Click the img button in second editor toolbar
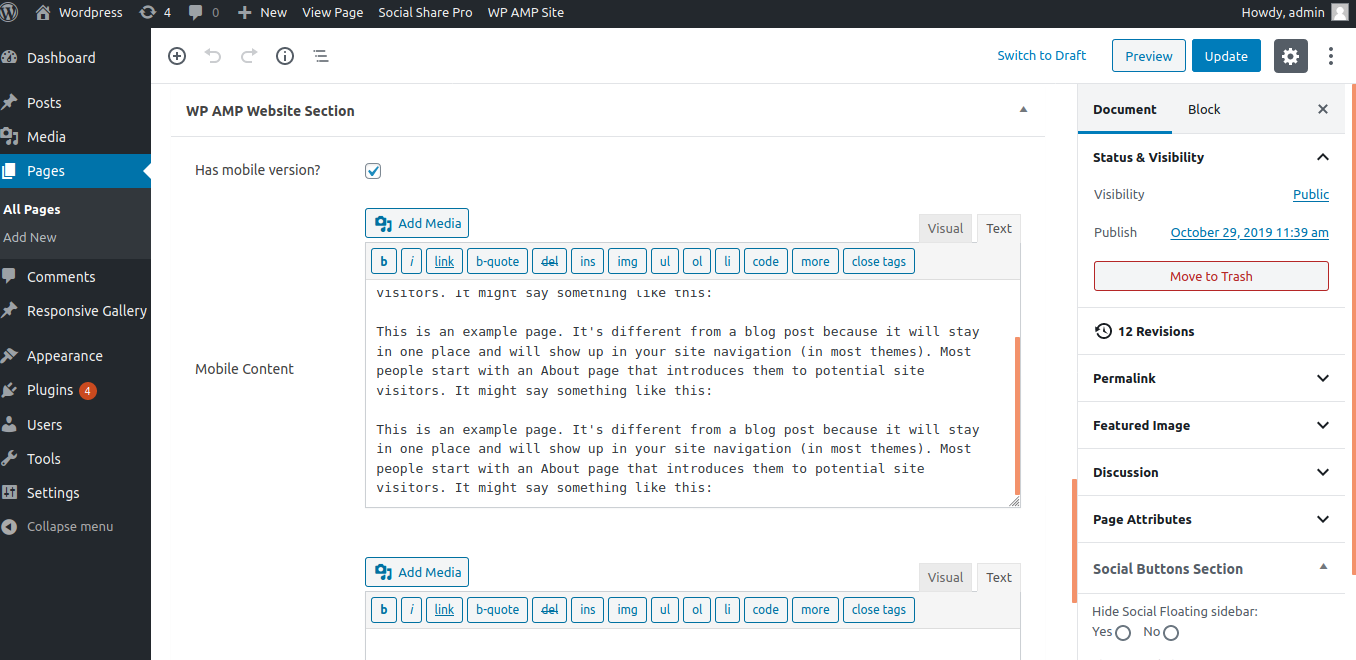1356x660 pixels. point(627,610)
